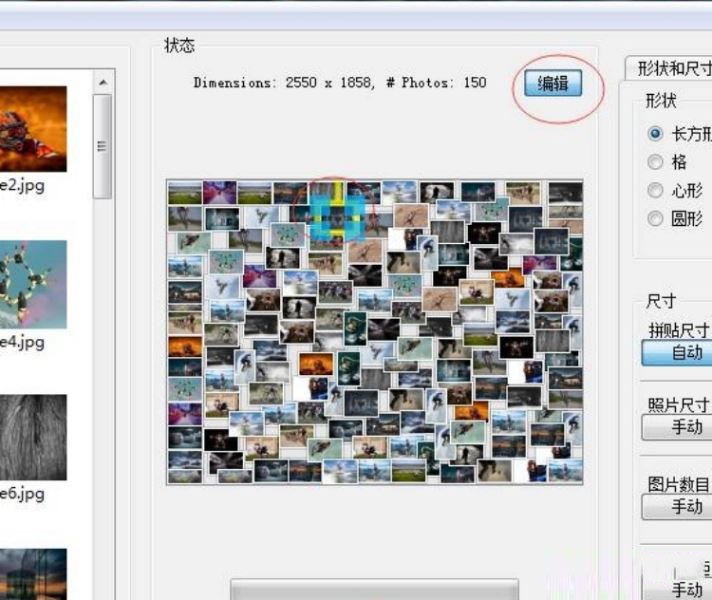Click 手动 button under 照片尺寸

click(677, 427)
